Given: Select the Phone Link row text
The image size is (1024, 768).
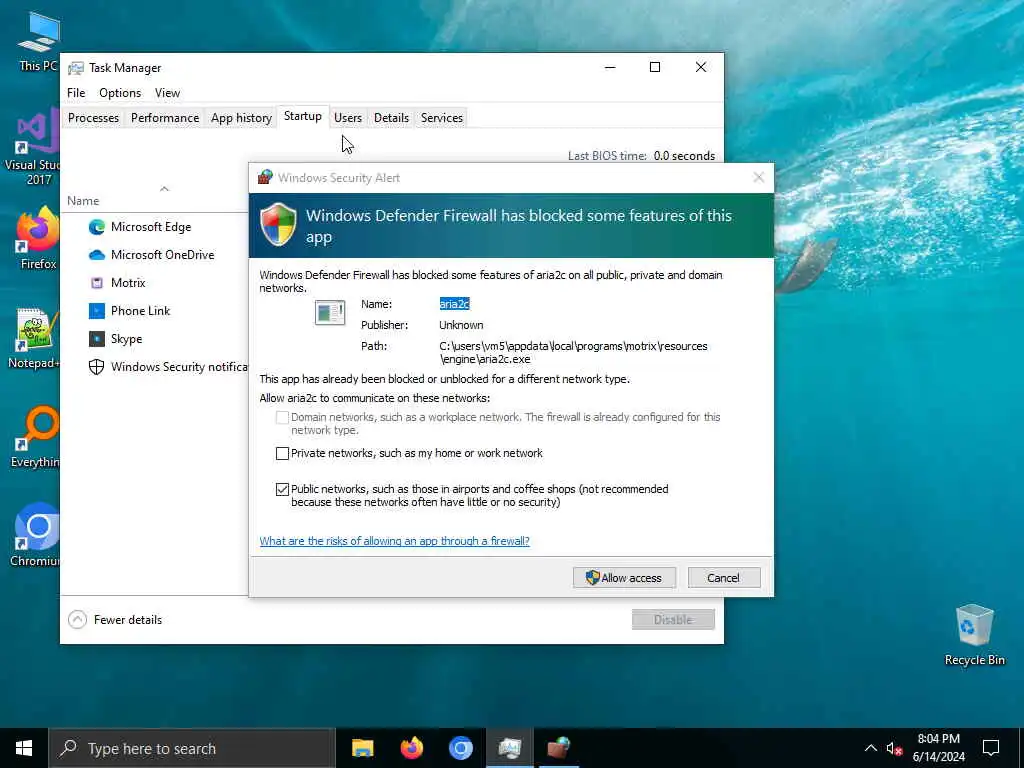Looking at the screenshot, I should [x=140, y=311].
